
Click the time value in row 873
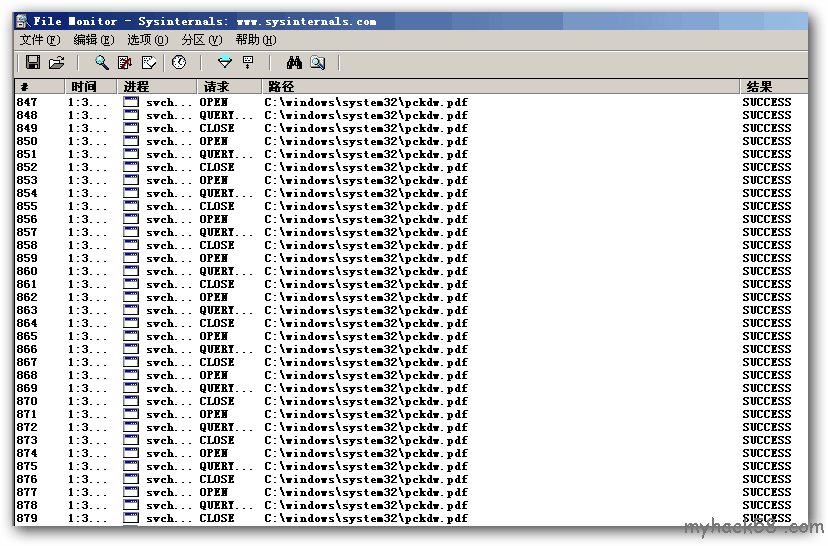click(87, 440)
